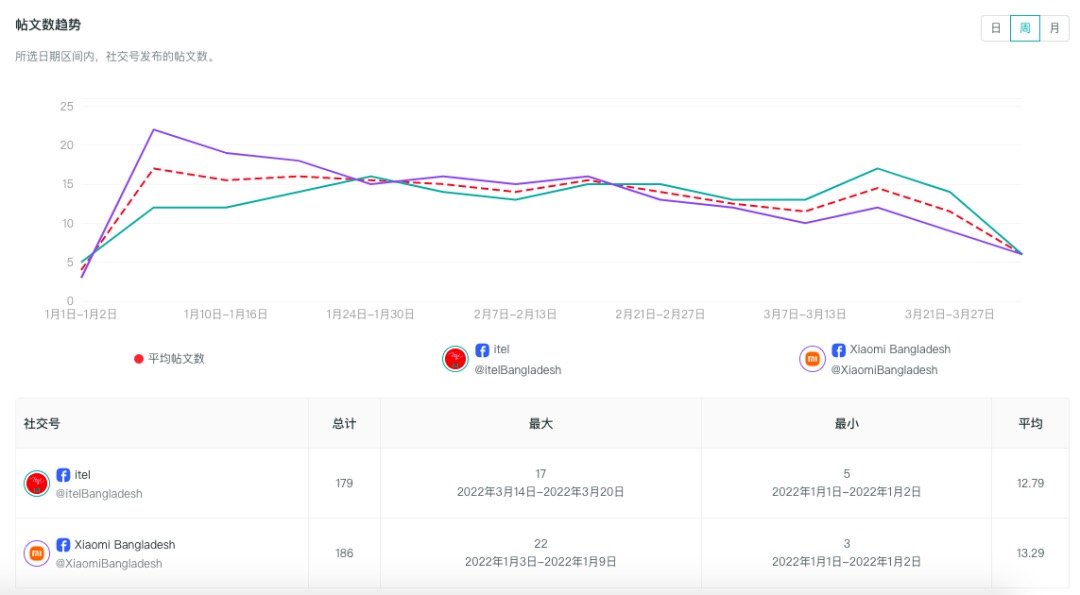Click itel avatar in the table row
1080x595 pixels.
(37, 484)
